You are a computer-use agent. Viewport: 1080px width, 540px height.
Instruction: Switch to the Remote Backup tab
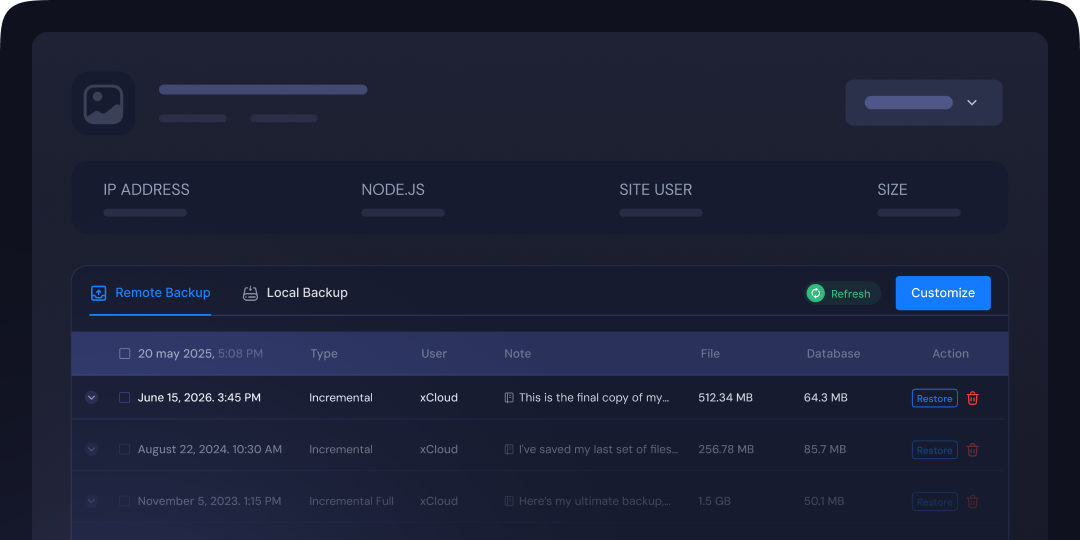pos(151,293)
